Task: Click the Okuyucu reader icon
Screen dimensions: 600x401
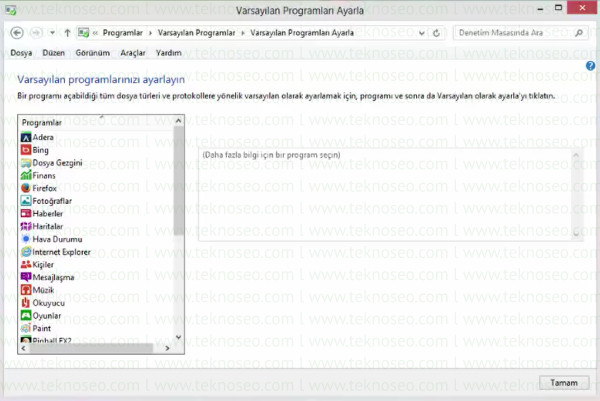Action: [x=26, y=303]
